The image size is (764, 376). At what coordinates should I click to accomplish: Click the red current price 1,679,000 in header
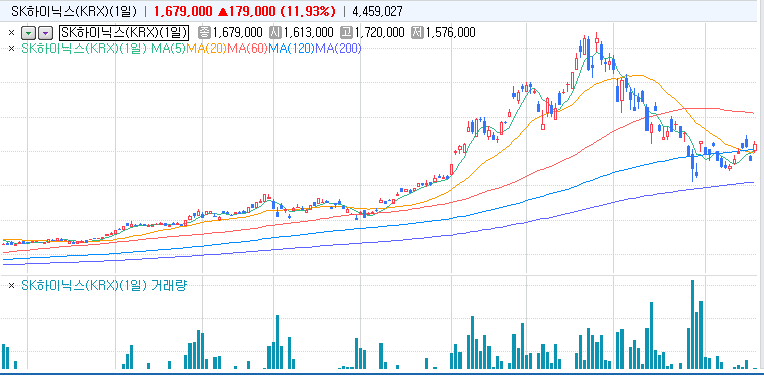coord(183,11)
